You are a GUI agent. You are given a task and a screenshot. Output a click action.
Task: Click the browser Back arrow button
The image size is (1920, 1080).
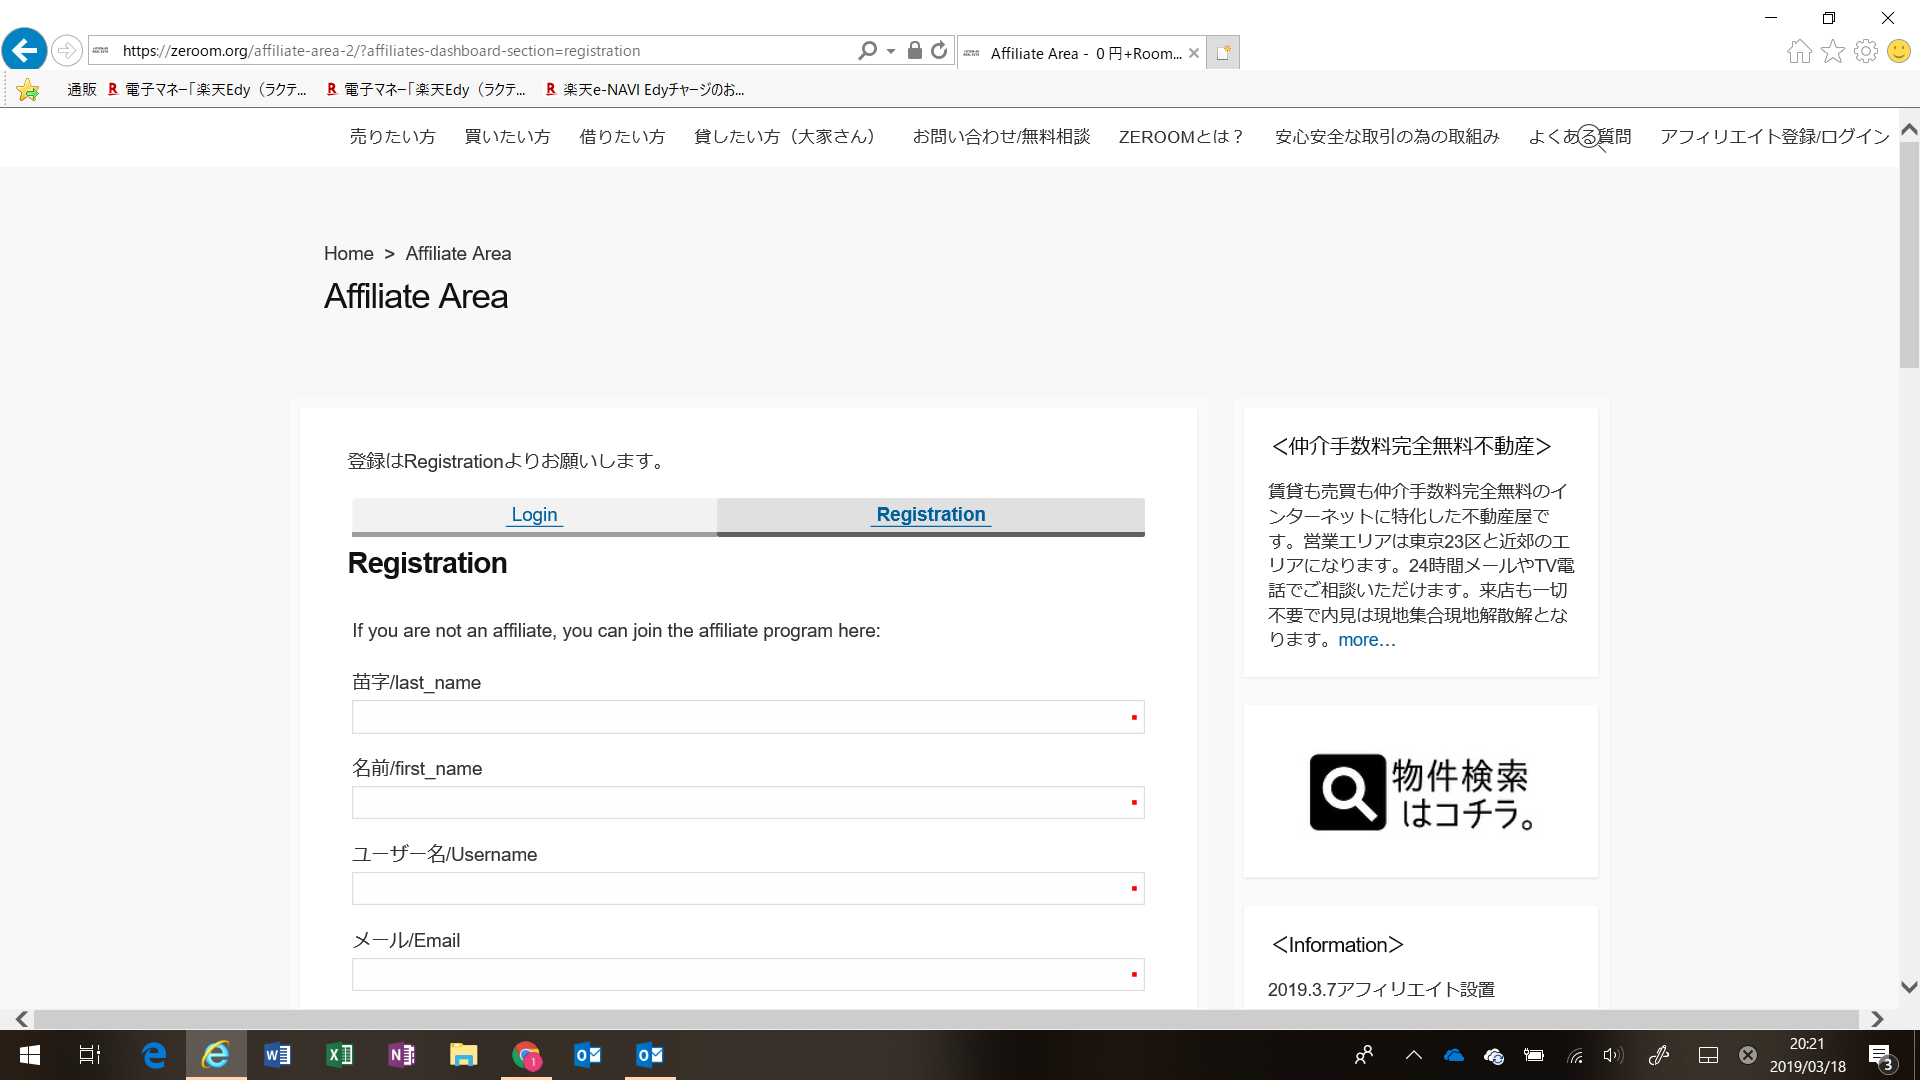[x=24, y=50]
